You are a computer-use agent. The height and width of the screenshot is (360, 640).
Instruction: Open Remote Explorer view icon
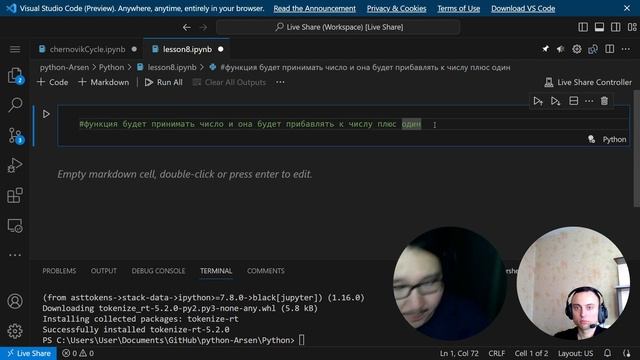tap(15, 225)
